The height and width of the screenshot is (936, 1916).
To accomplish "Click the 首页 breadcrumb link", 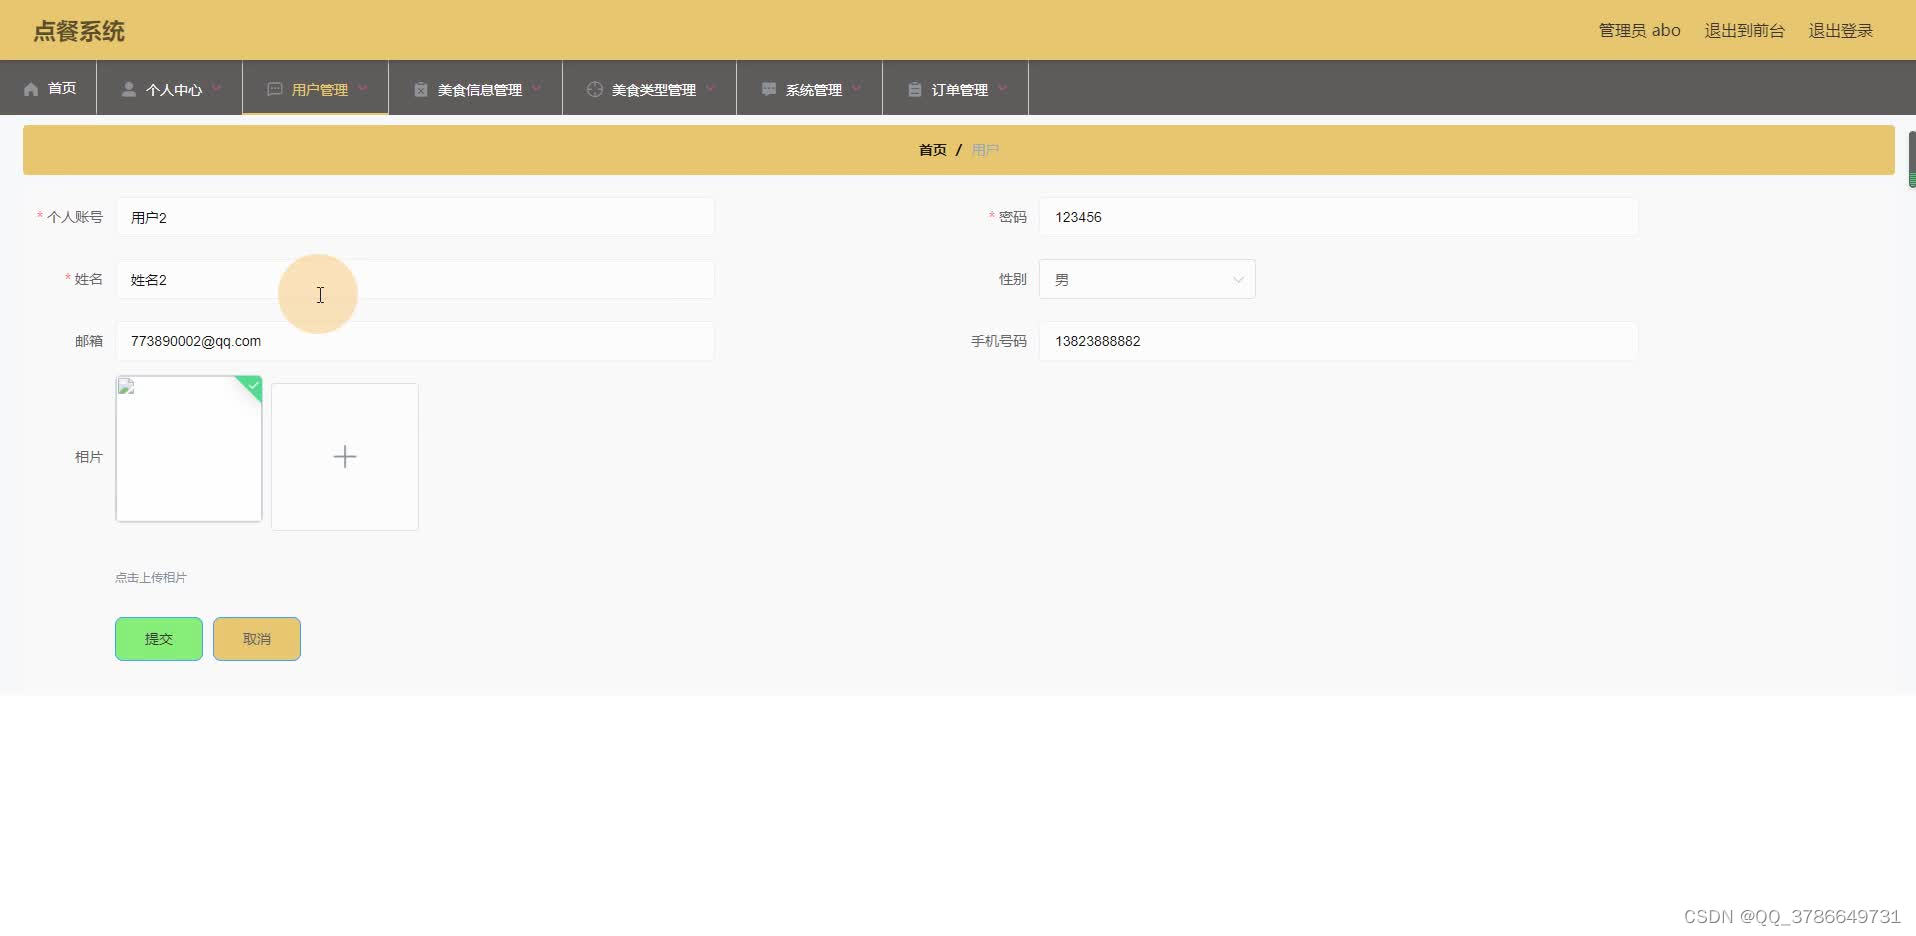I will [932, 150].
